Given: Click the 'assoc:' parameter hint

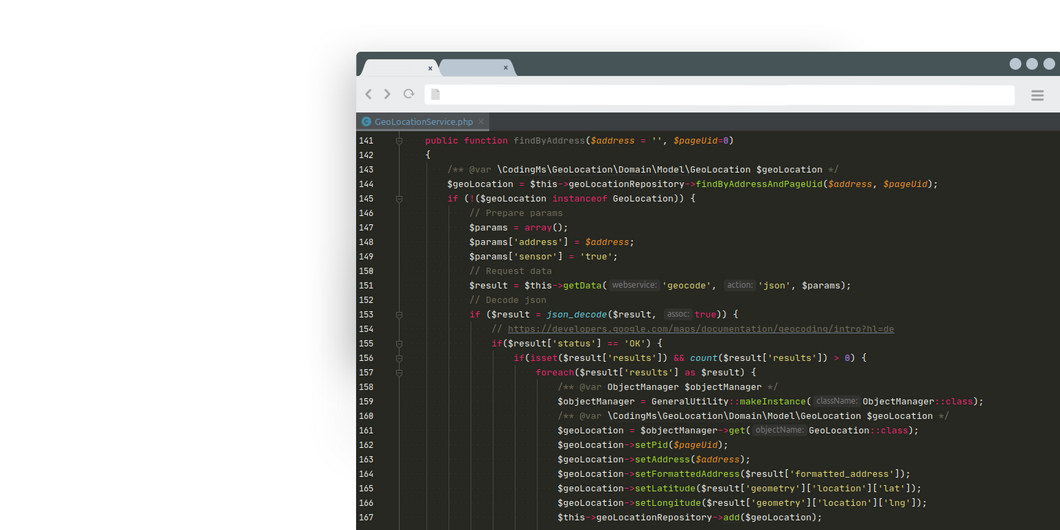Looking at the screenshot, I should tap(678, 314).
